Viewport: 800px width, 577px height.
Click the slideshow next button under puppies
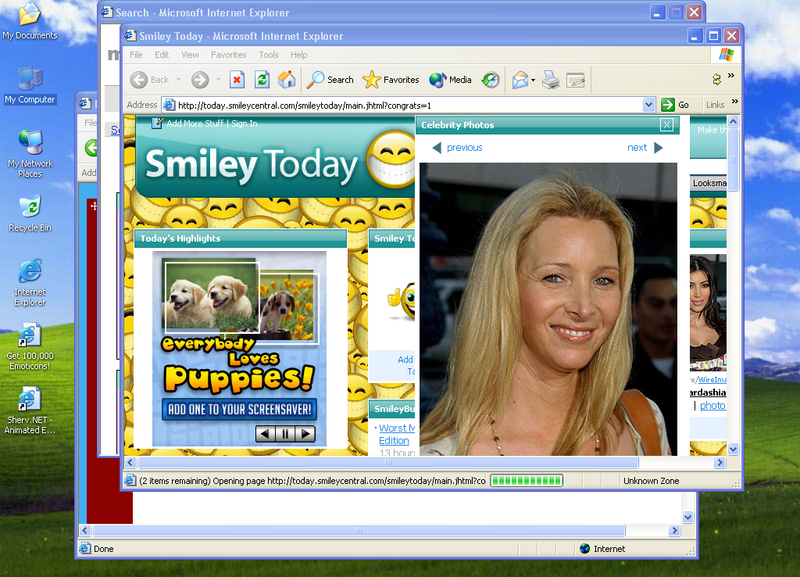click(x=306, y=434)
